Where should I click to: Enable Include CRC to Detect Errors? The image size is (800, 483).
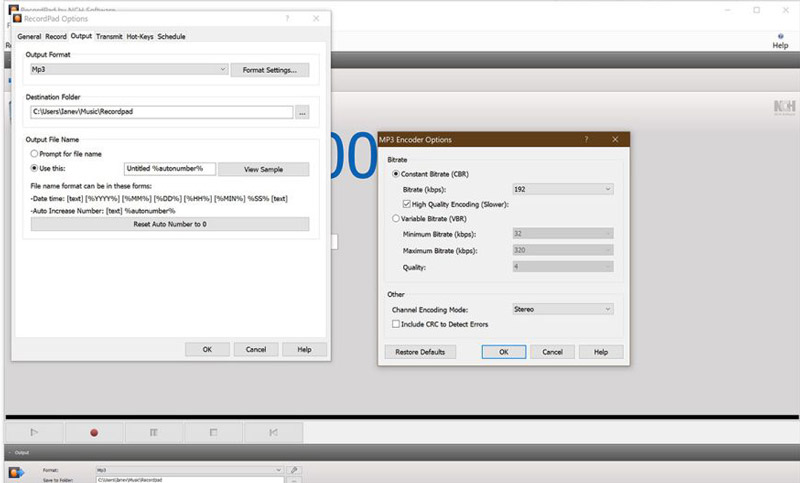point(395,324)
